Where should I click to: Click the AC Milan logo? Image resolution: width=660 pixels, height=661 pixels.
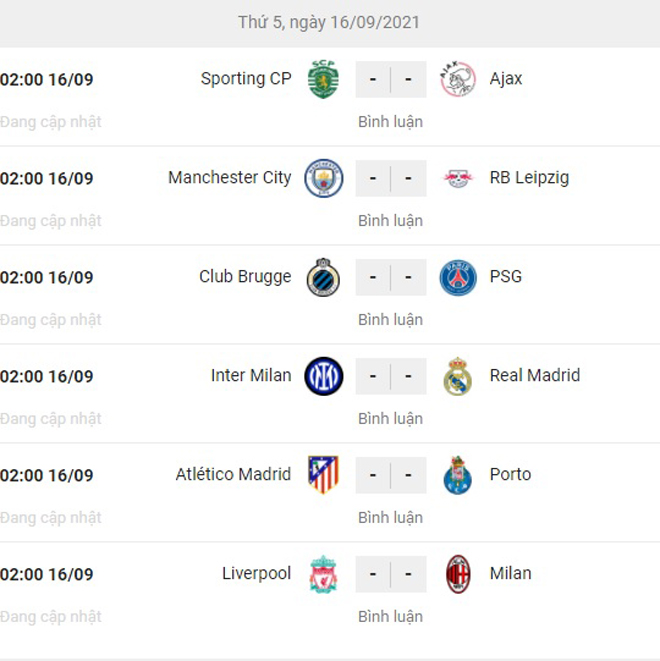tap(458, 574)
